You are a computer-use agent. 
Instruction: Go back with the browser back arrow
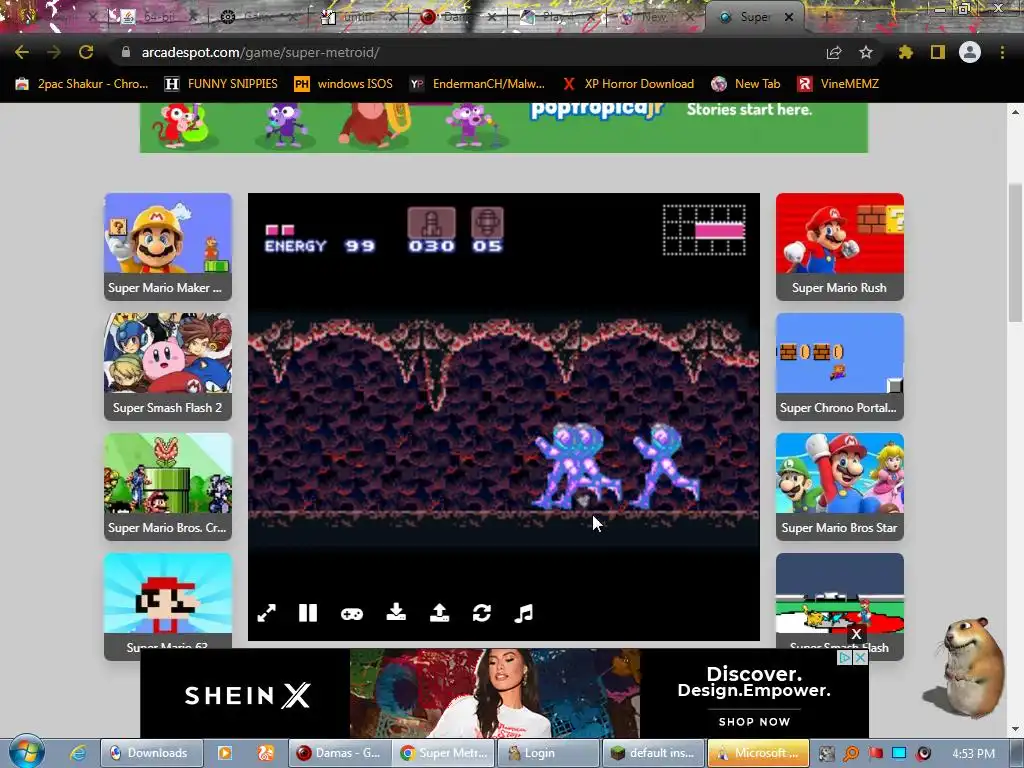point(22,52)
